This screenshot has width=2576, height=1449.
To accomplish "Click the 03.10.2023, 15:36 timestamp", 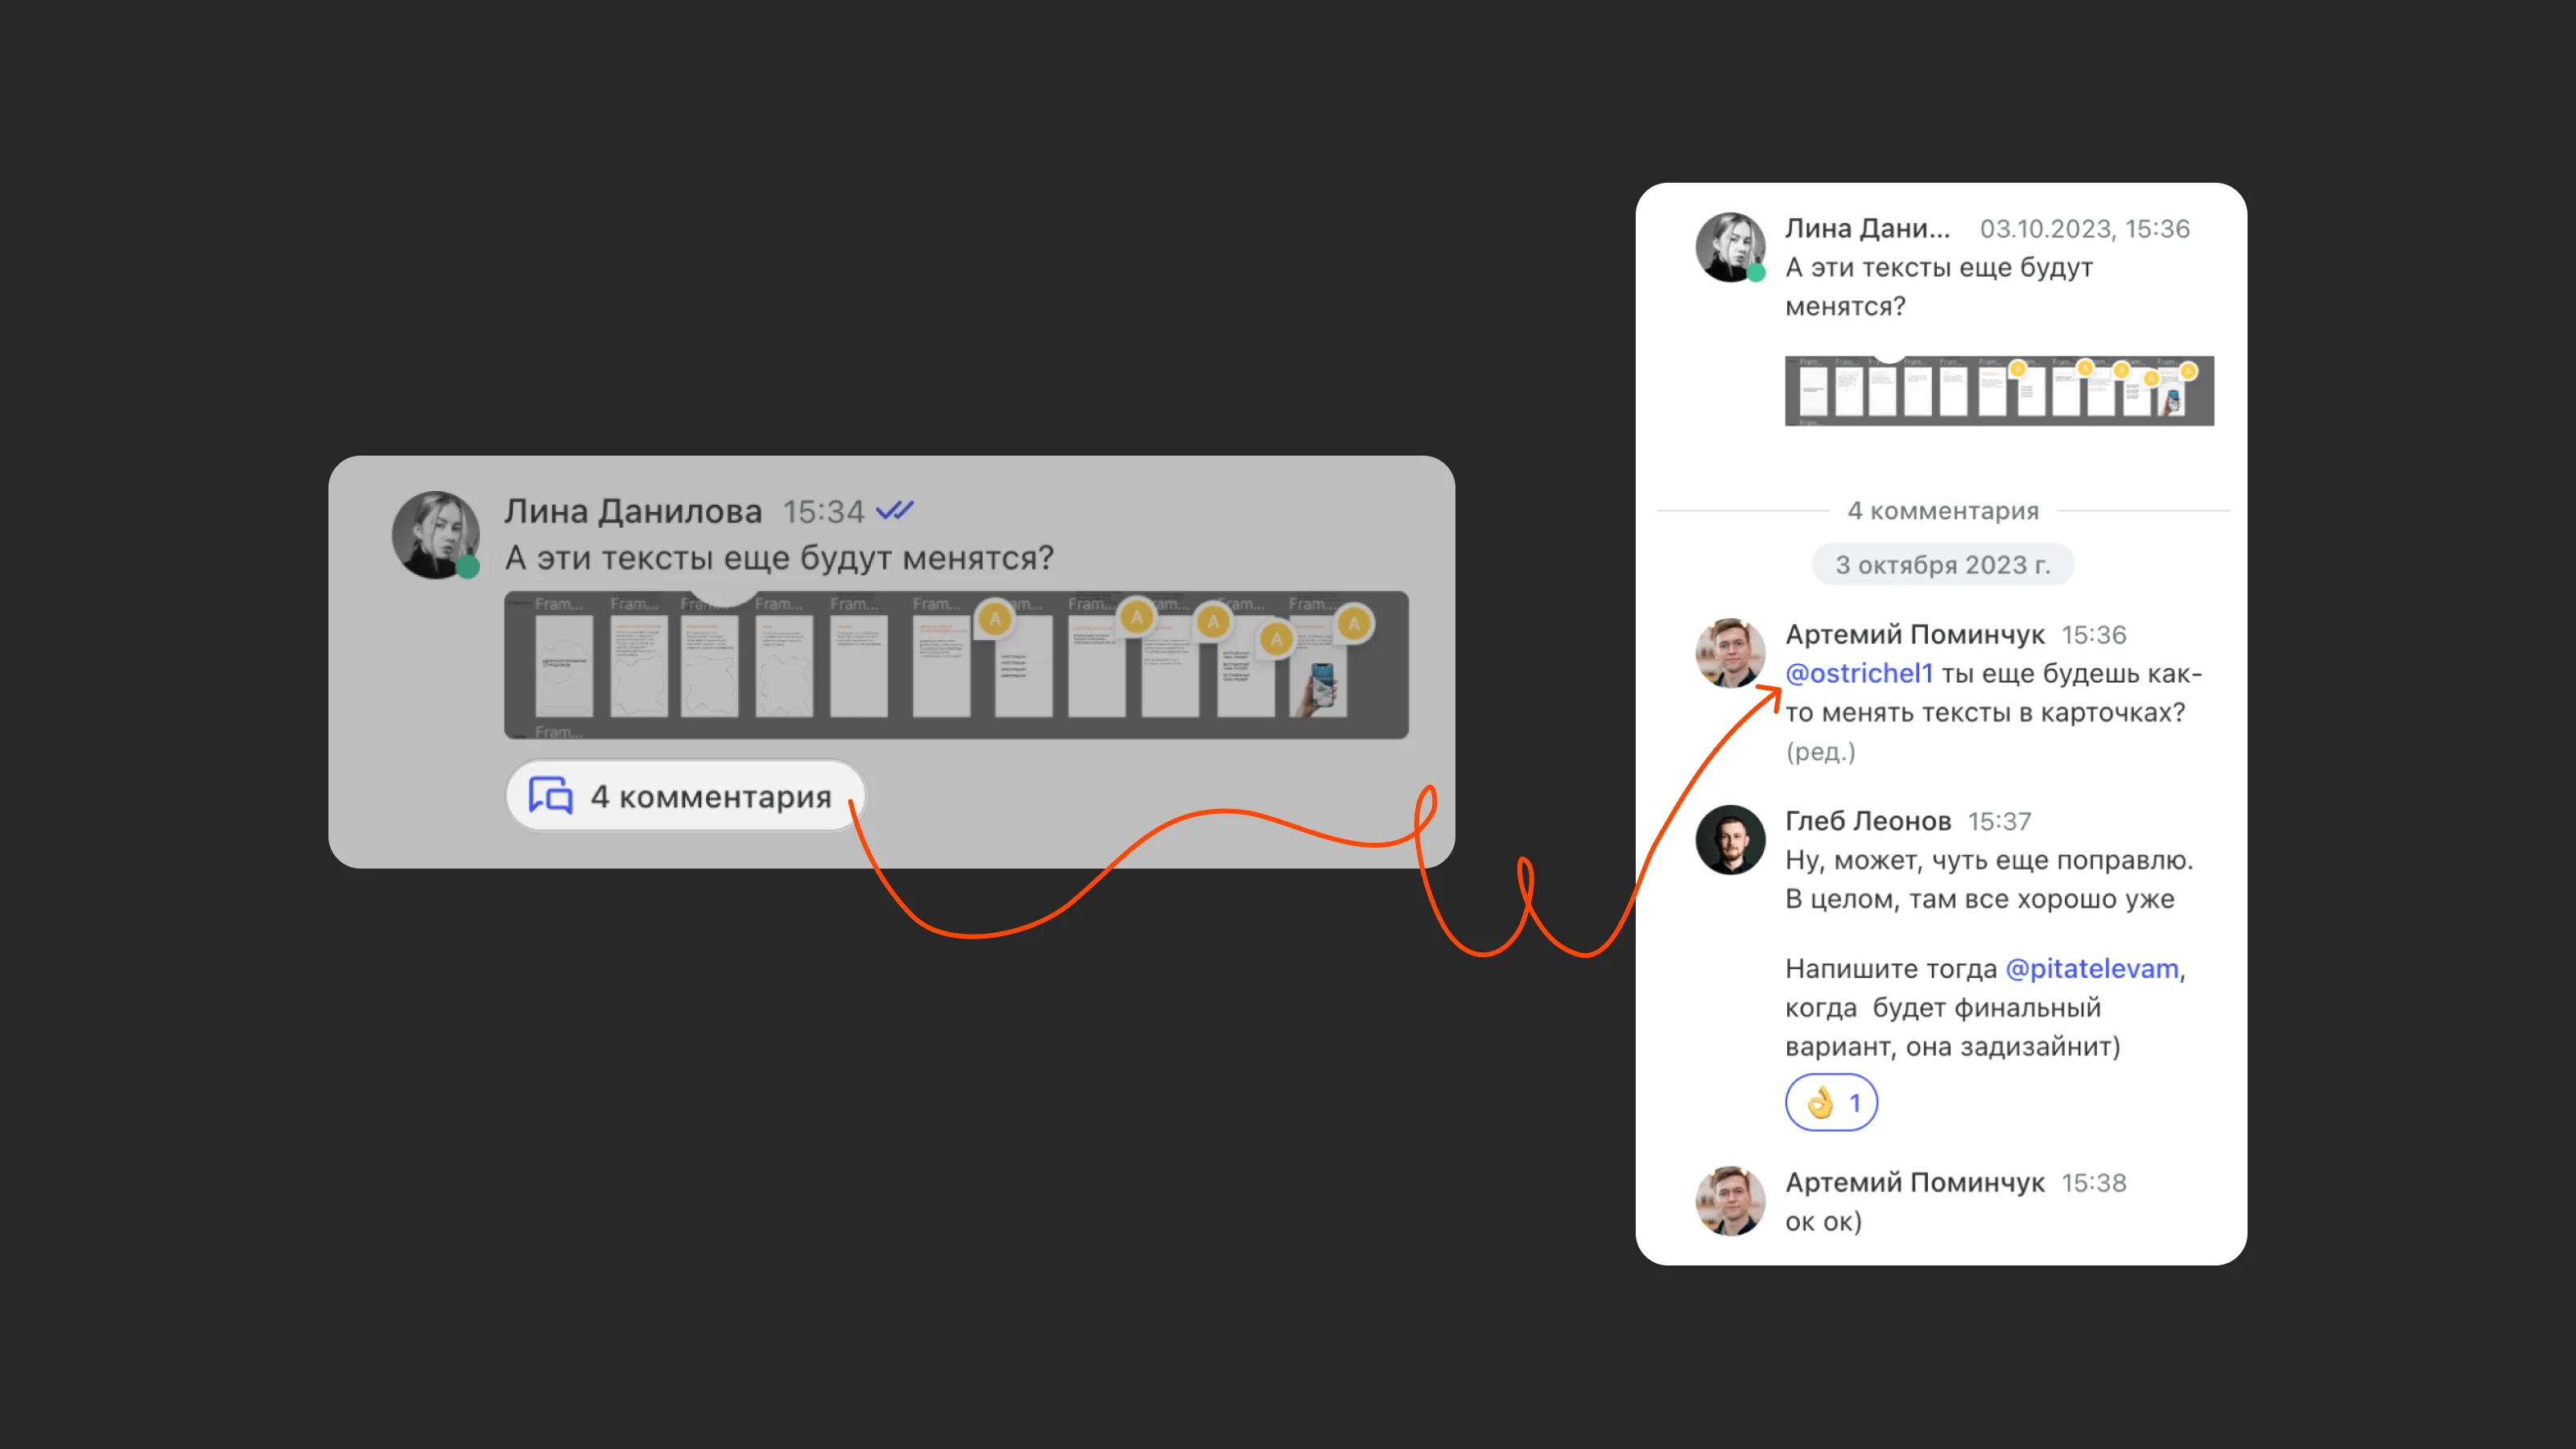I will click(x=2085, y=229).
